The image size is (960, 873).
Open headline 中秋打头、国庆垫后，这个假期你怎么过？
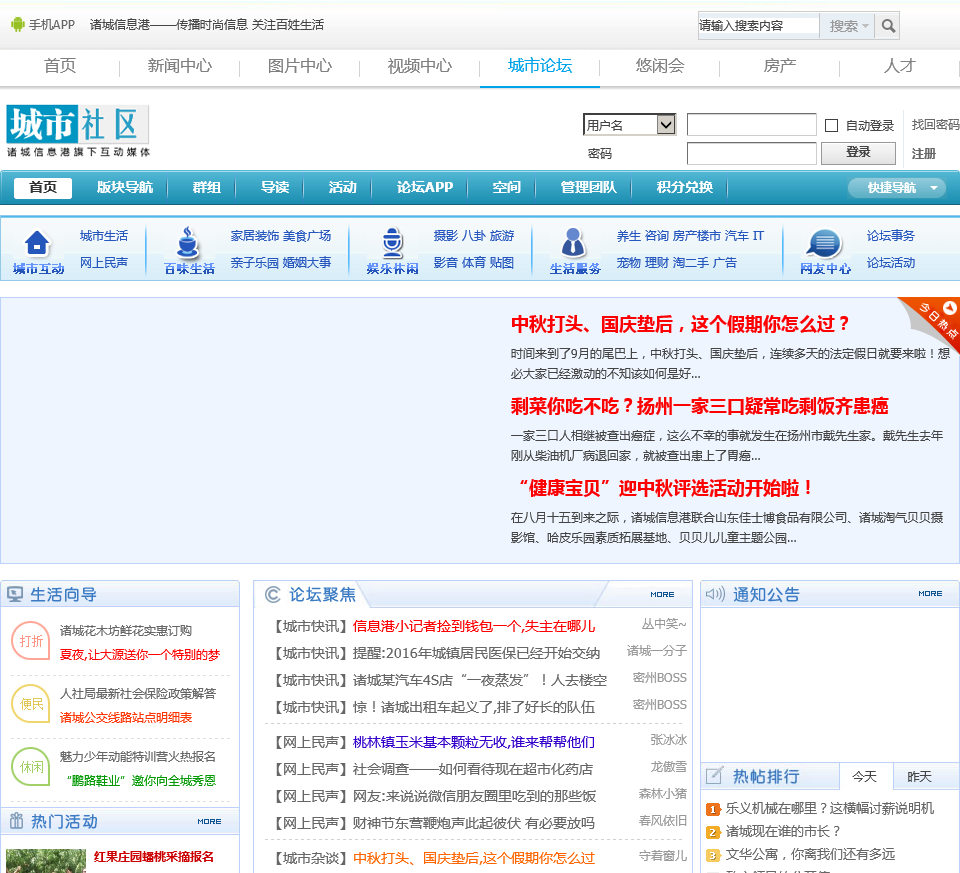[x=680, y=324]
